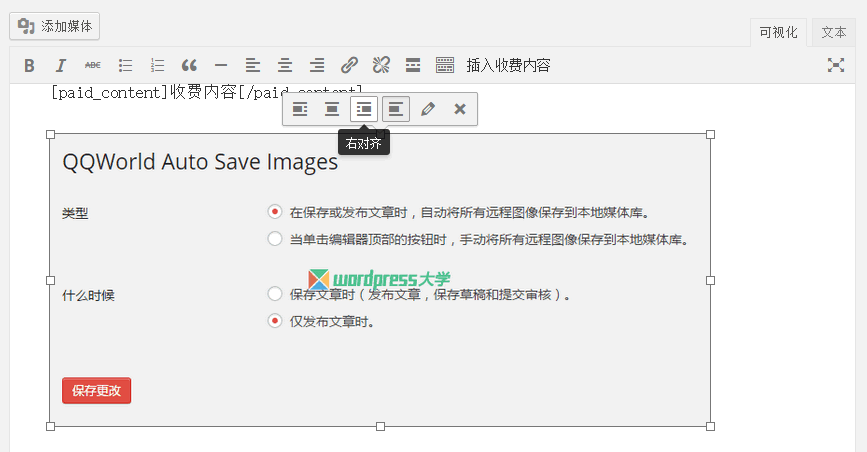This screenshot has height=452, width=867.
Task: Align text right in main toolbar
Action: click(x=317, y=65)
